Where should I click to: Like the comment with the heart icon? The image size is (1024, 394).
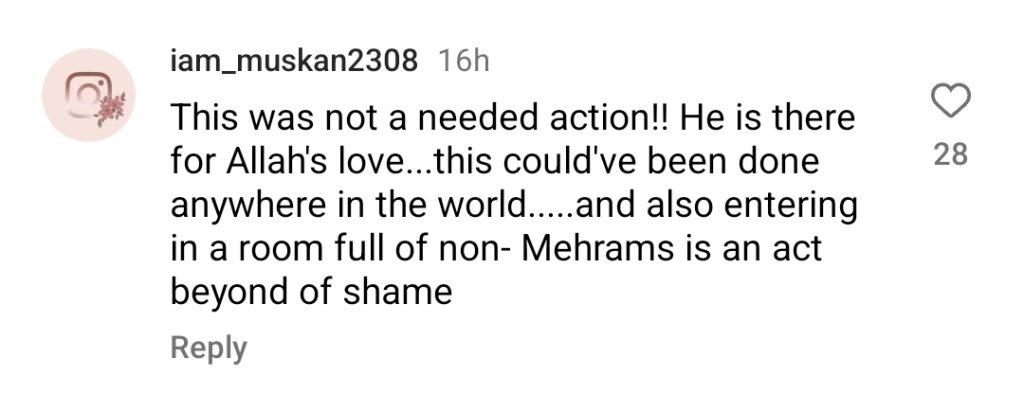coord(950,102)
